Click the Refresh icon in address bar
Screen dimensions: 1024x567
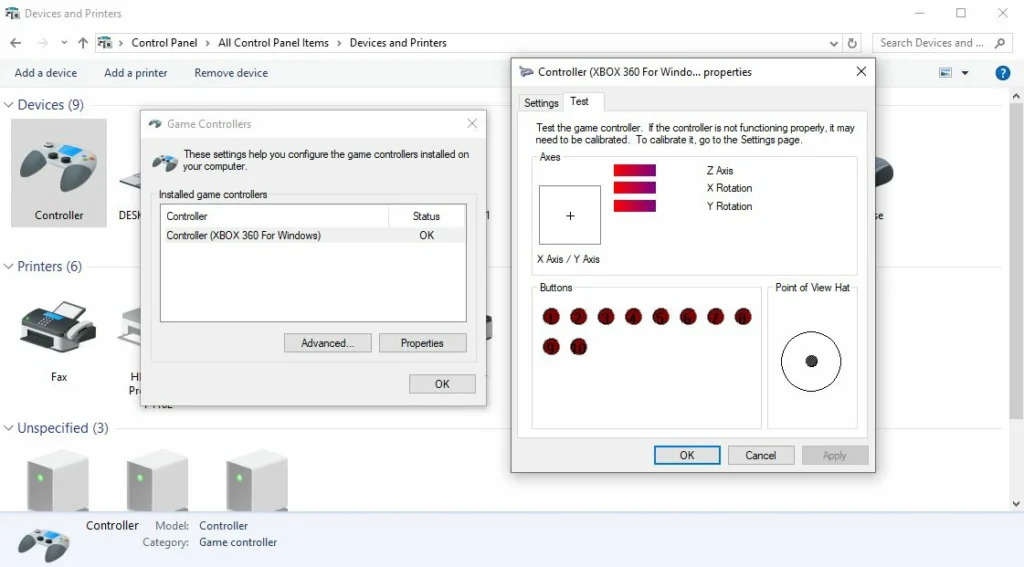(852, 43)
